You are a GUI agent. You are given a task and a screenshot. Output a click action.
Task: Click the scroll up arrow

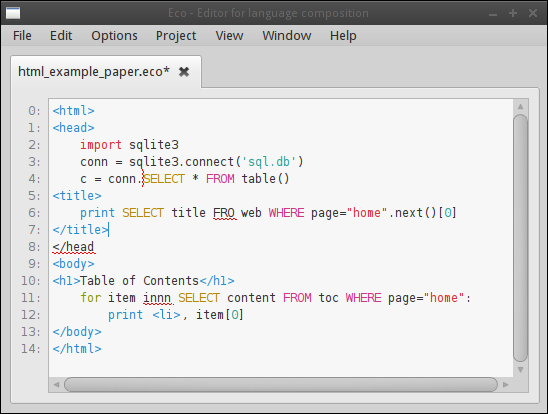520,106
